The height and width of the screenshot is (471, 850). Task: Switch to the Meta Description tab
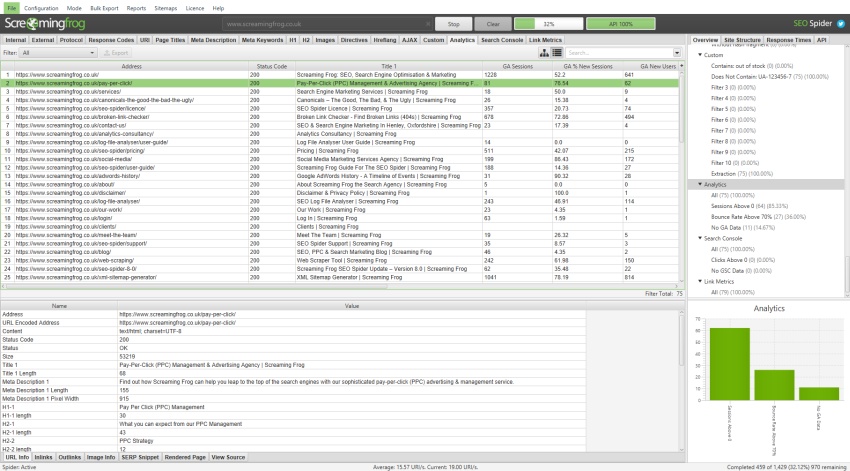tap(213, 40)
